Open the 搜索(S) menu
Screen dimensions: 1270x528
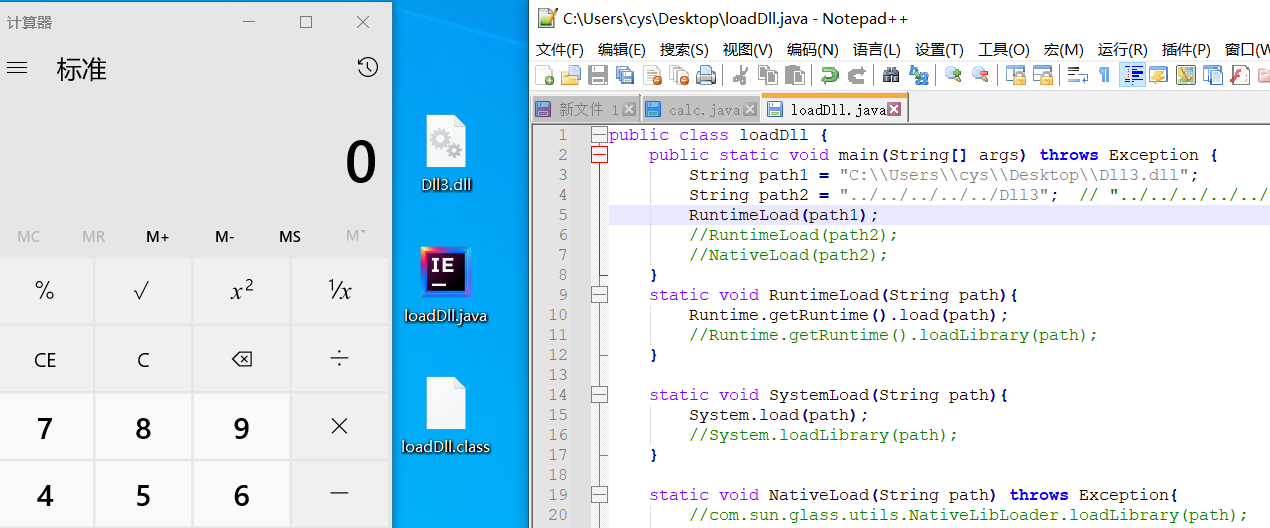coord(684,49)
